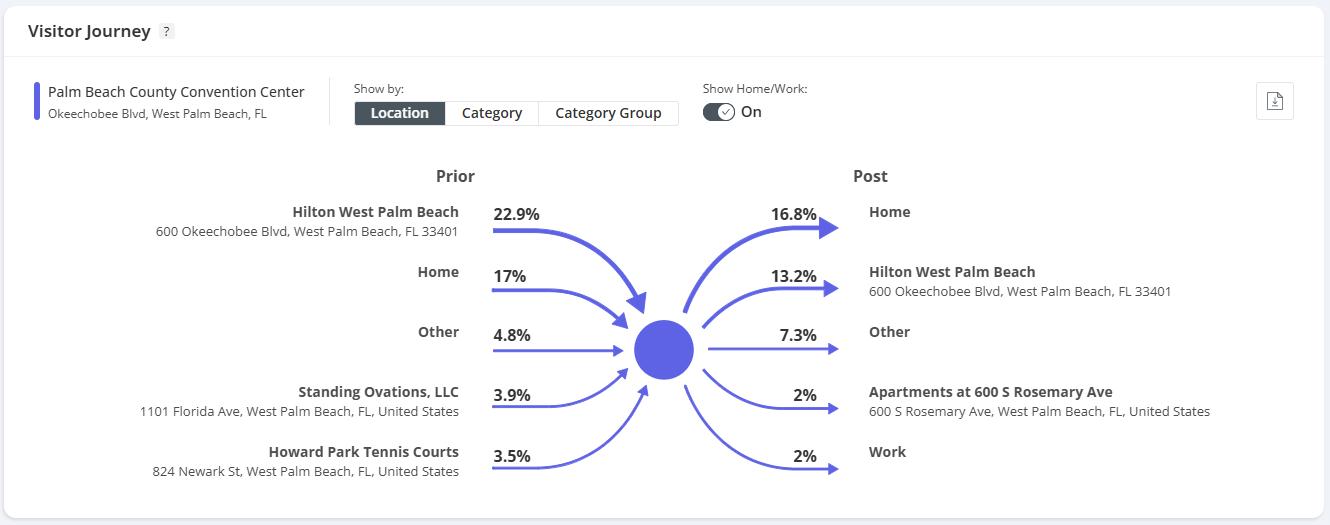The height and width of the screenshot is (525, 1330).
Task: Select Apartments at 600 S Rosemary Ave
Action: click(990, 392)
